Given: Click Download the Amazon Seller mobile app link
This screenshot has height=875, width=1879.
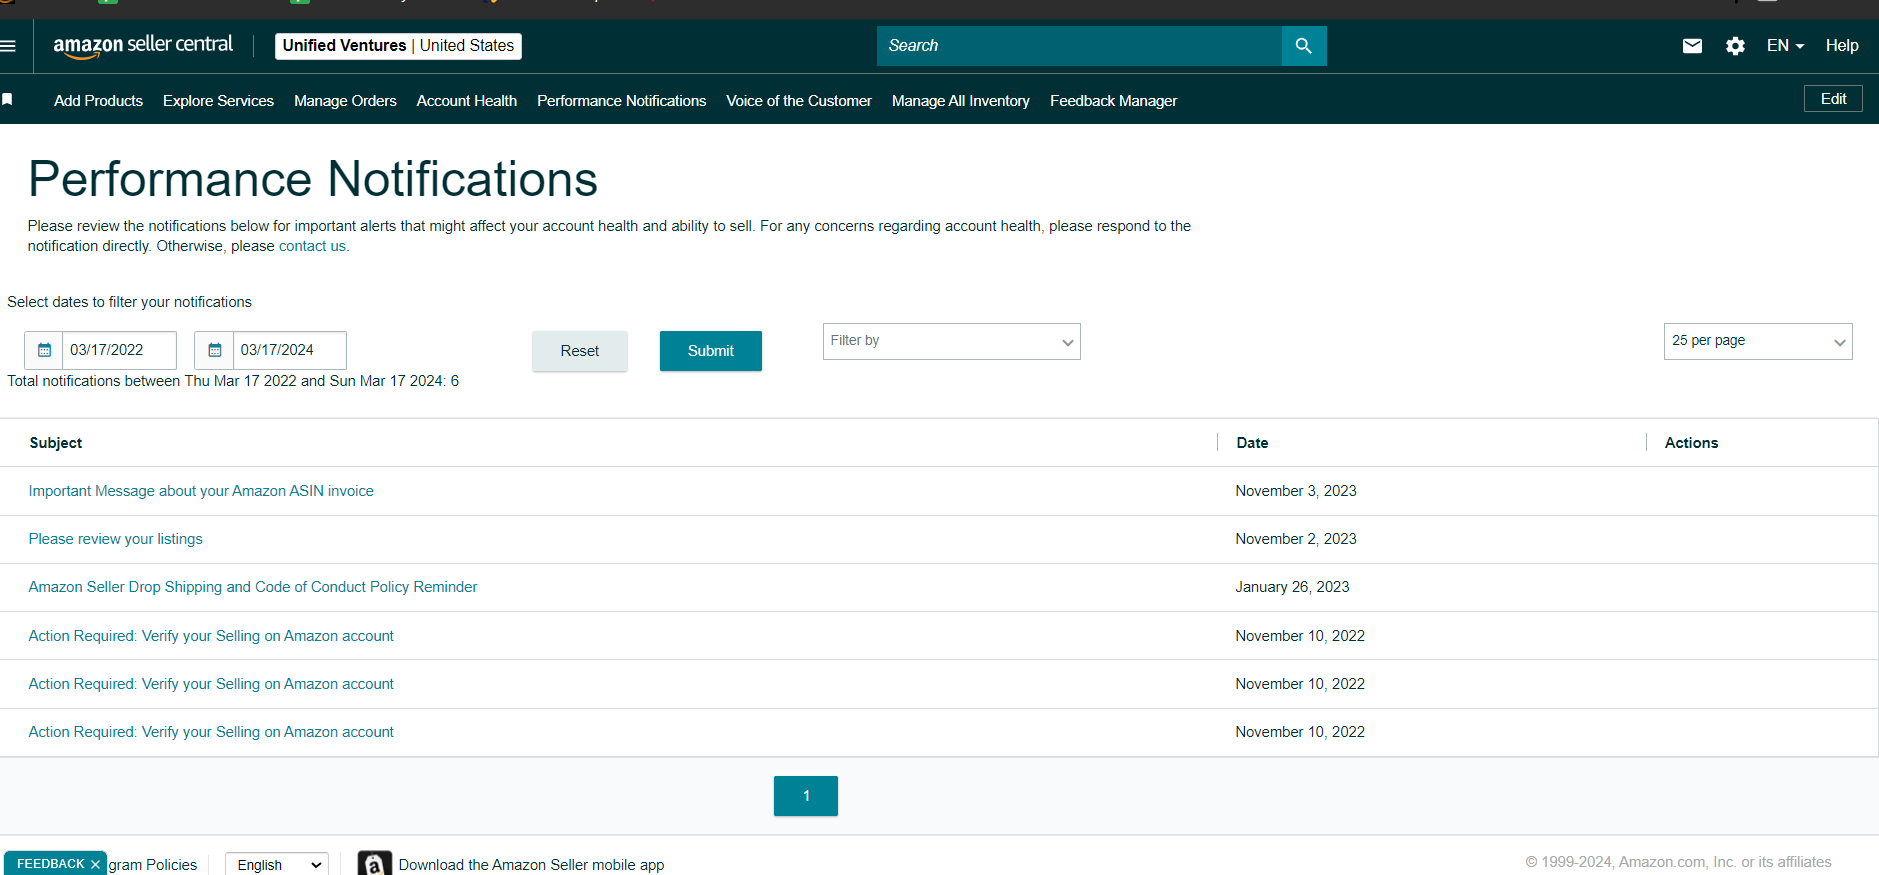Looking at the screenshot, I should pyautogui.click(x=531, y=865).
